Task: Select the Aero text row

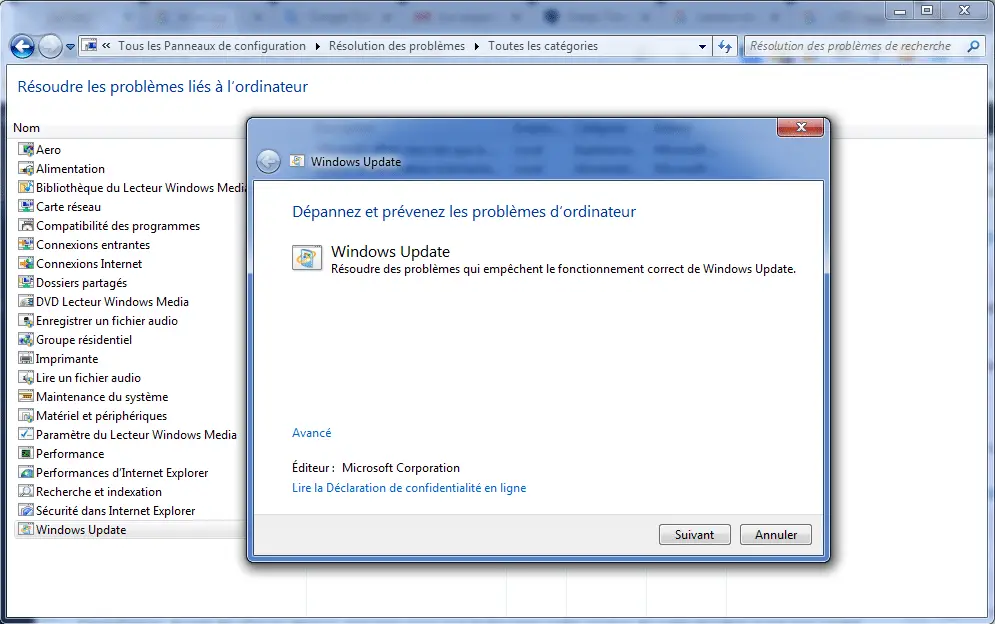Action: (48, 150)
